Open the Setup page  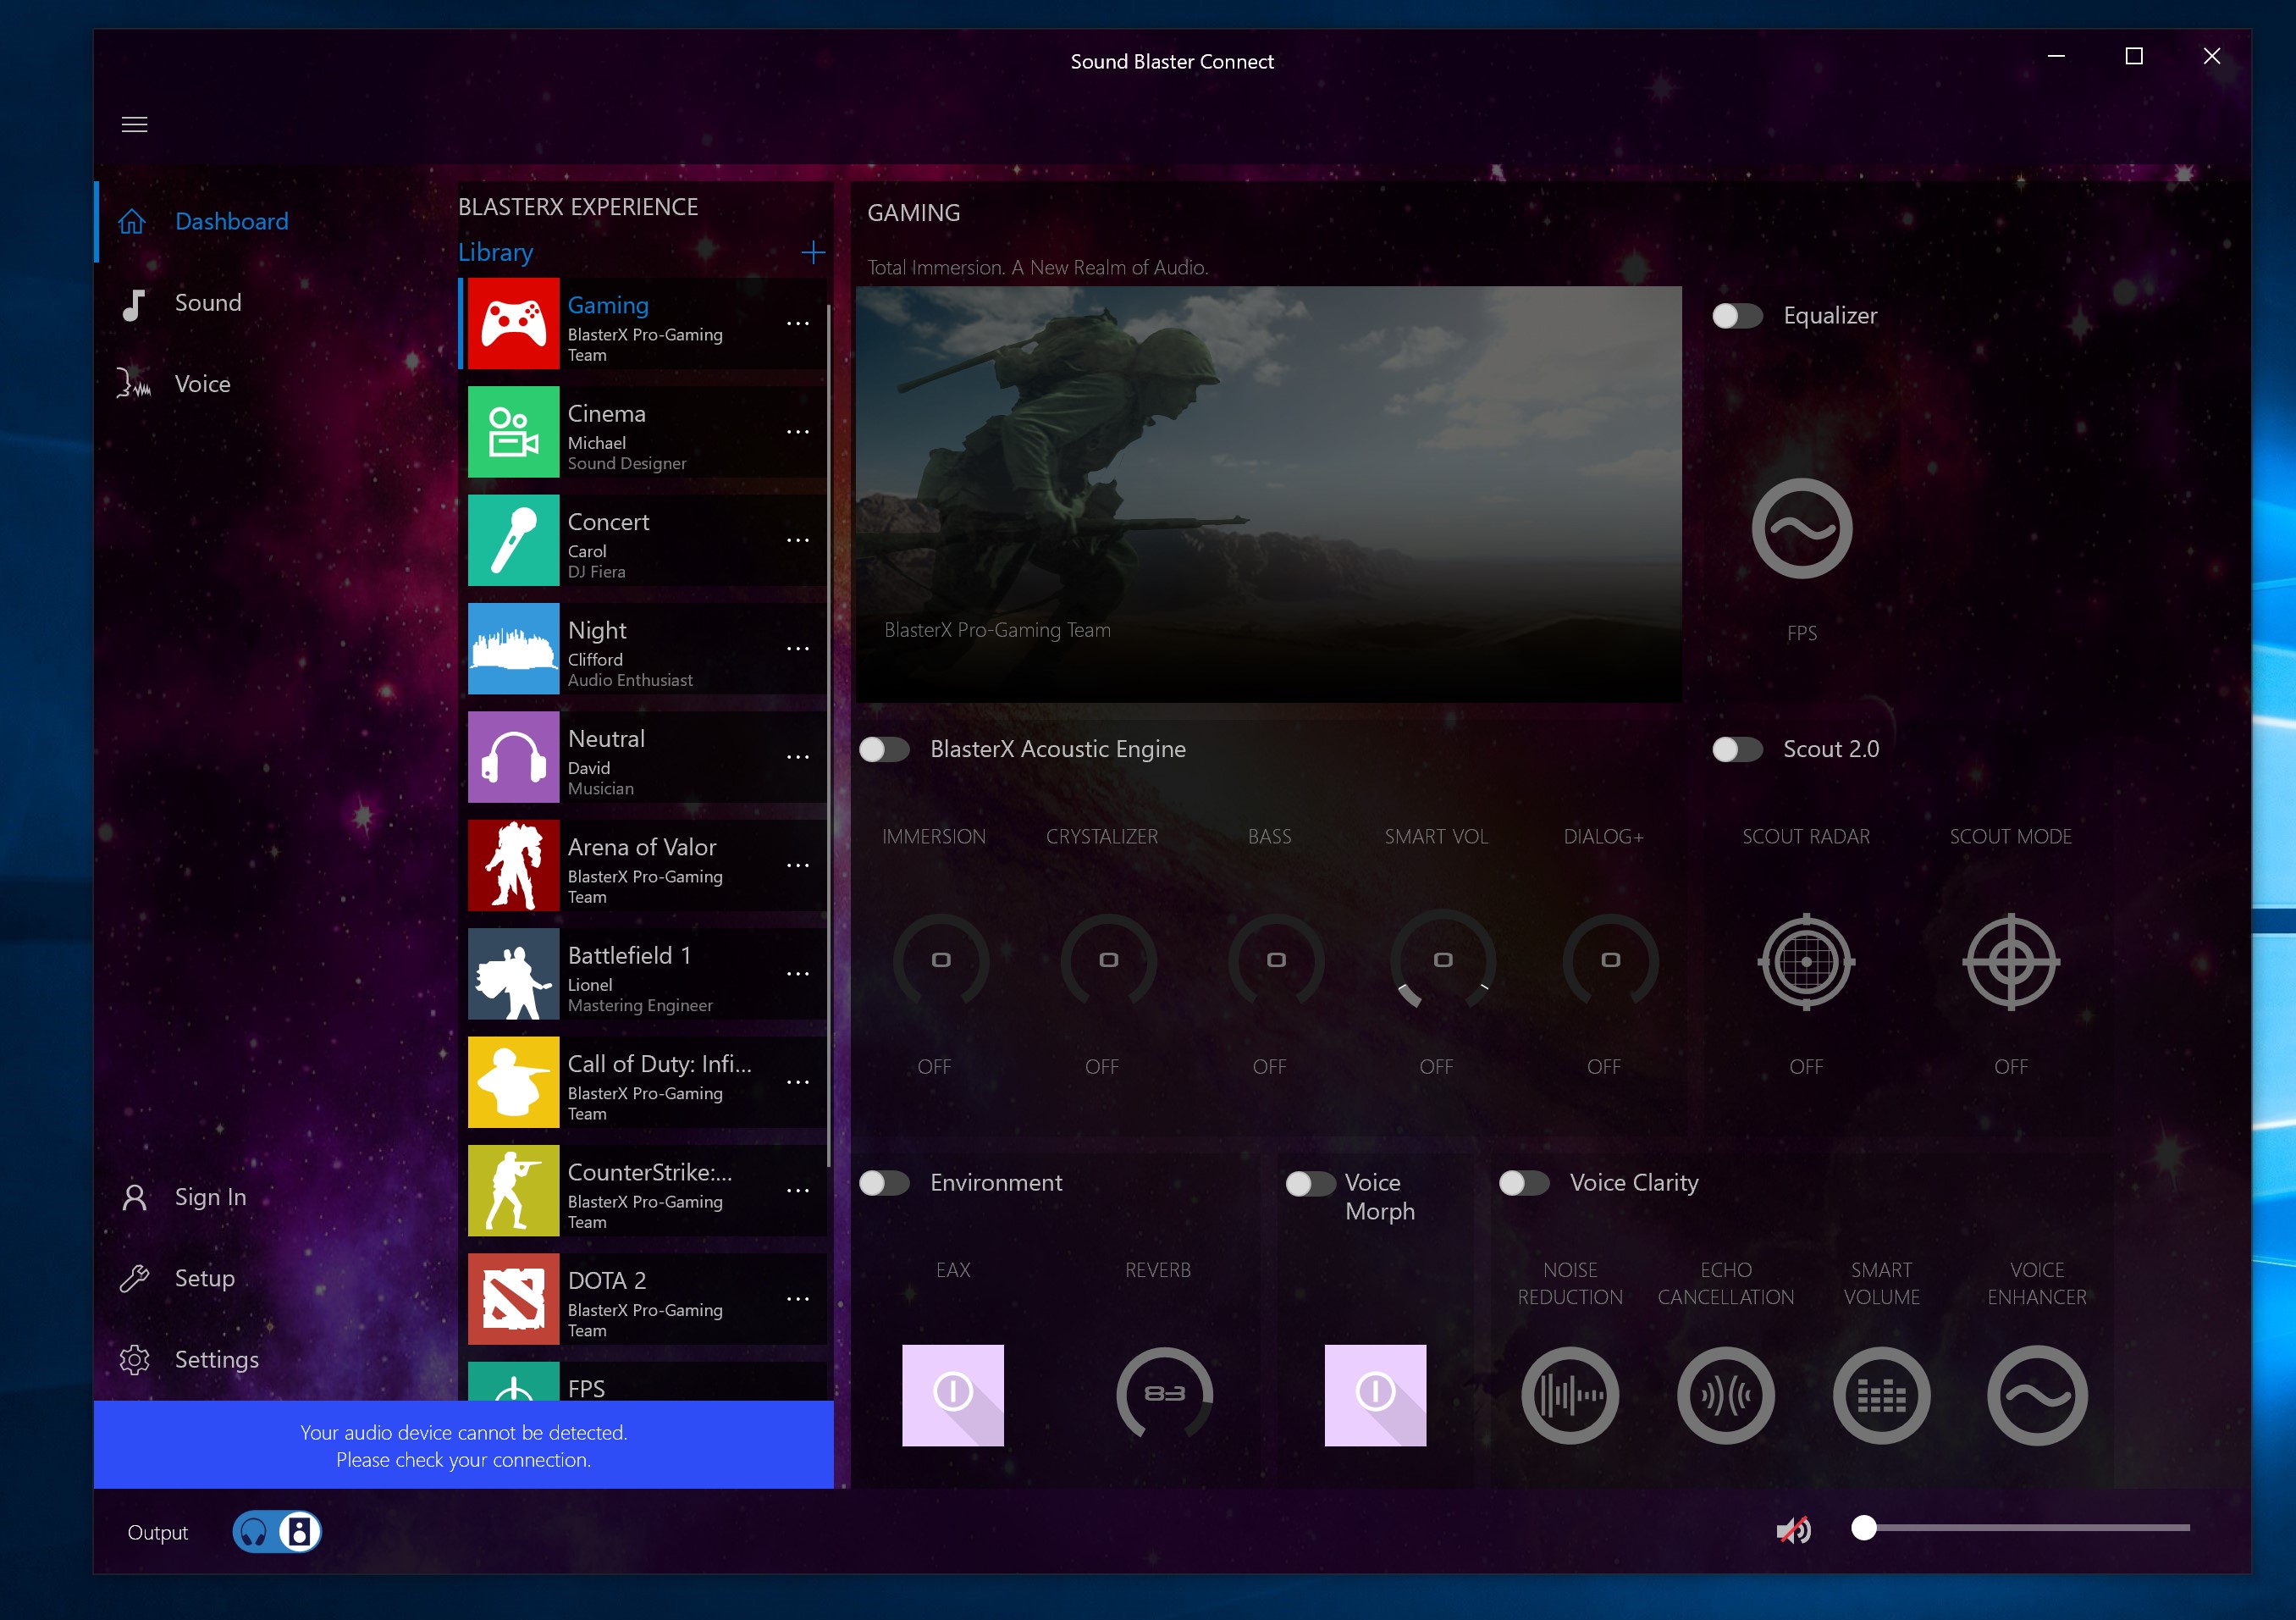coord(204,1278)
